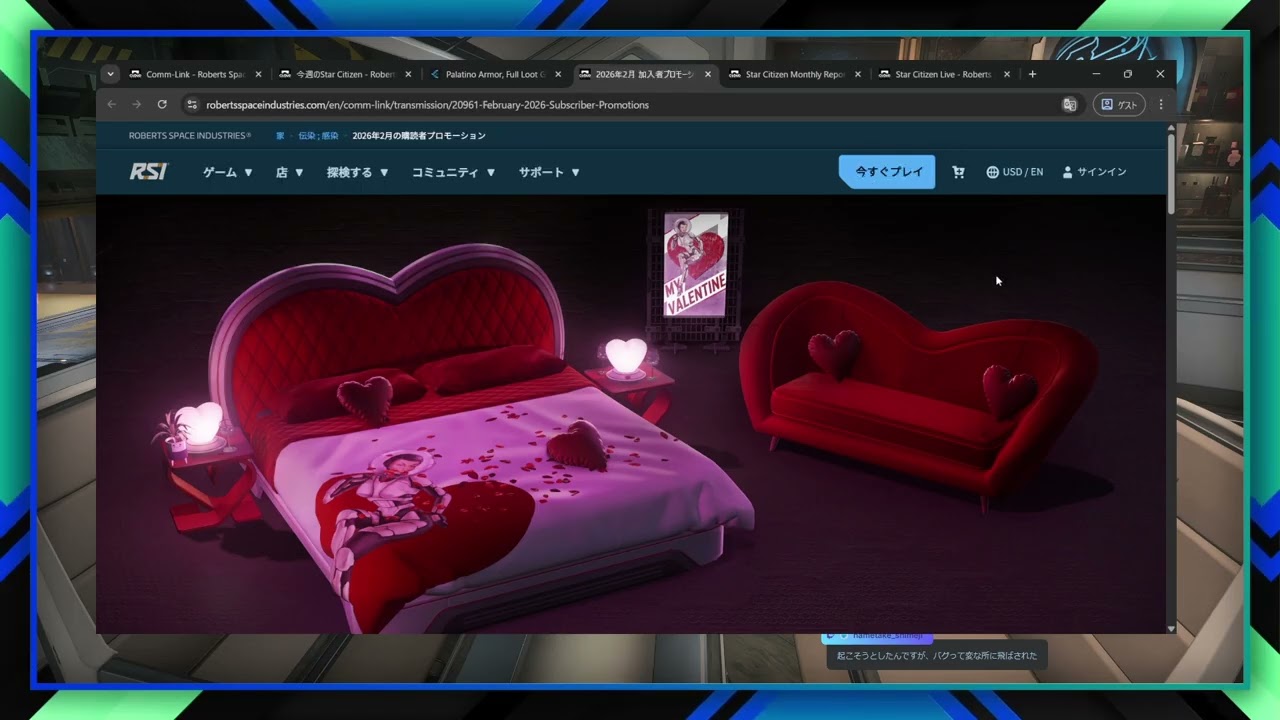View site information icon in address bar
This screenshot has height=720, width=1280.
[192, 104]
